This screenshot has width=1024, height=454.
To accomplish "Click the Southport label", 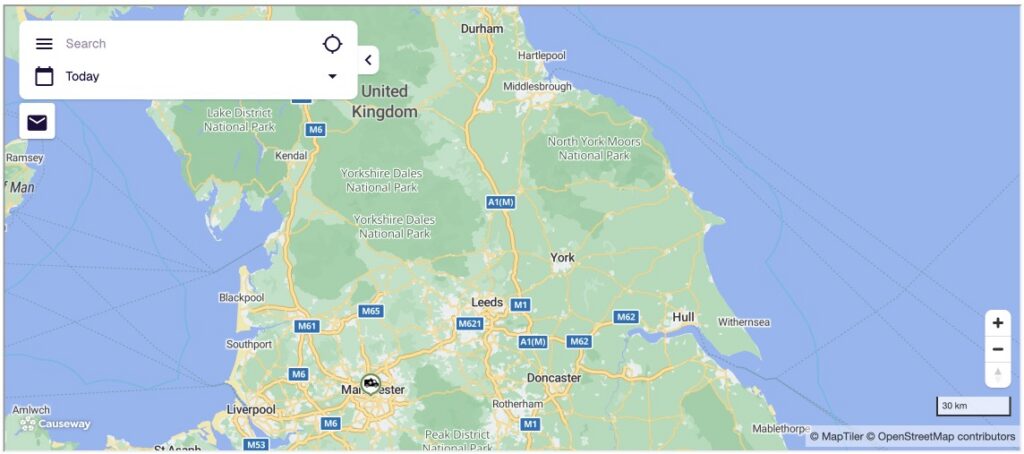I will (x=249, y=344).
